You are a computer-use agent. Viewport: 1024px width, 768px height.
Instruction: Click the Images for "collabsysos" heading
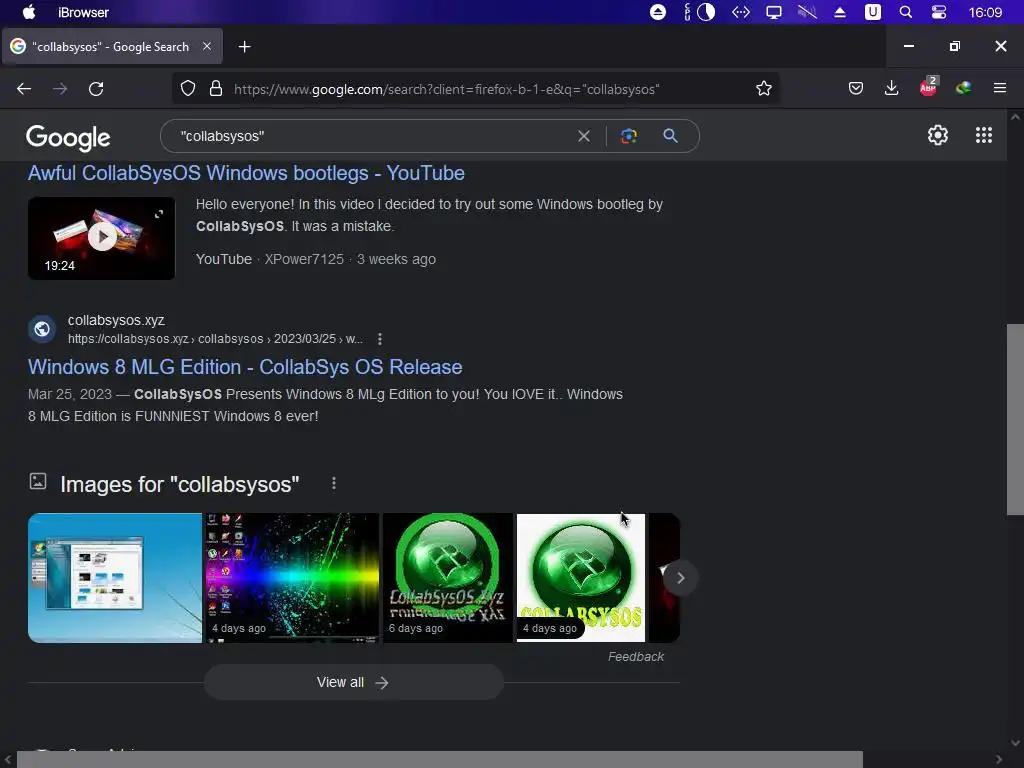180,485
